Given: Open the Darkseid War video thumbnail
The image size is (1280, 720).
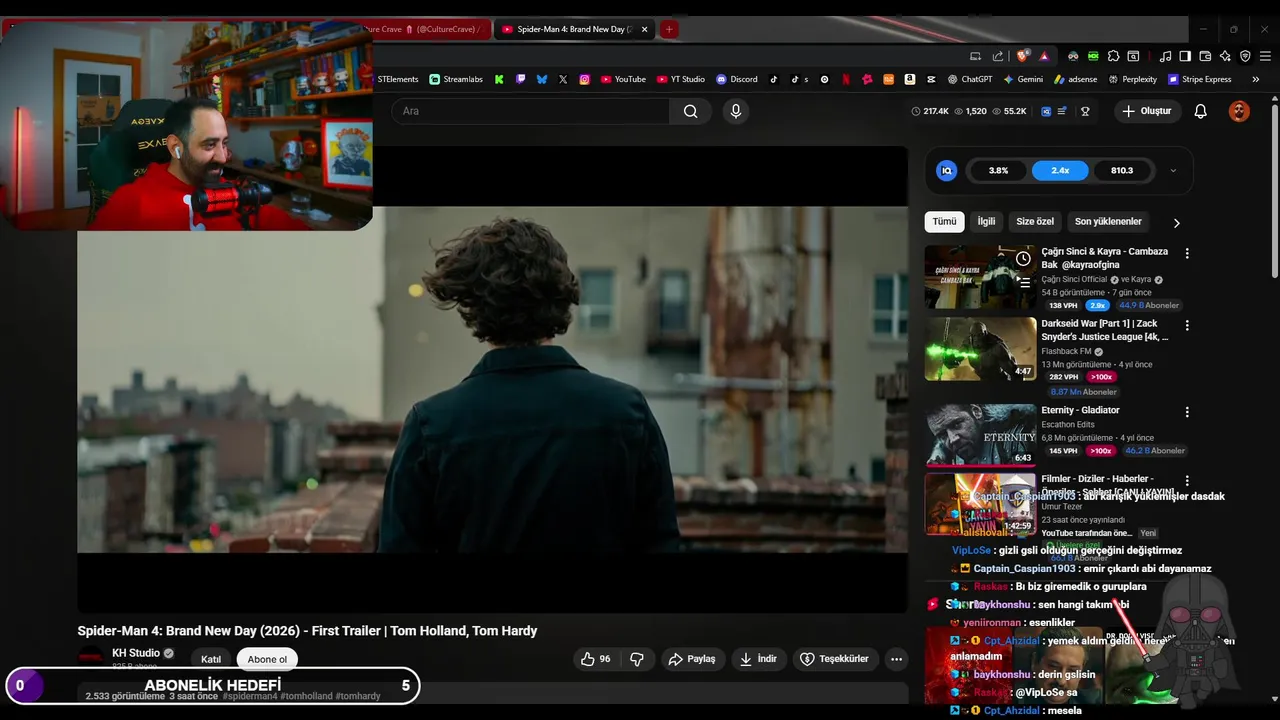Looking at the screenshot, I should point(980,349).
